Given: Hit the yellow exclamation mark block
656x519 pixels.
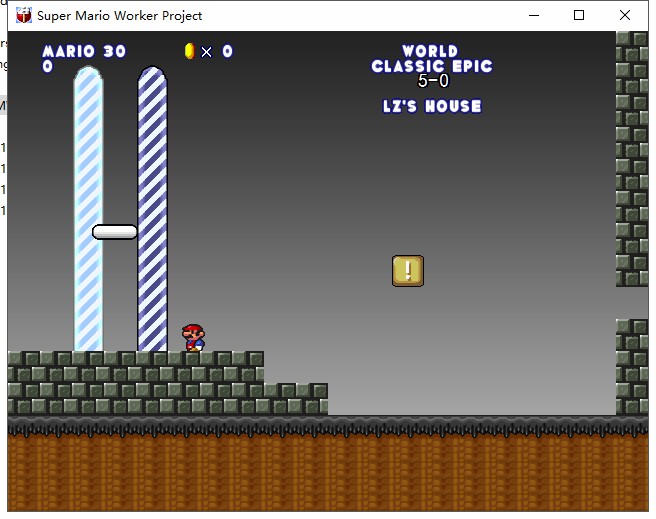Looking at the screenshot, I should click(x=408, y=271).
